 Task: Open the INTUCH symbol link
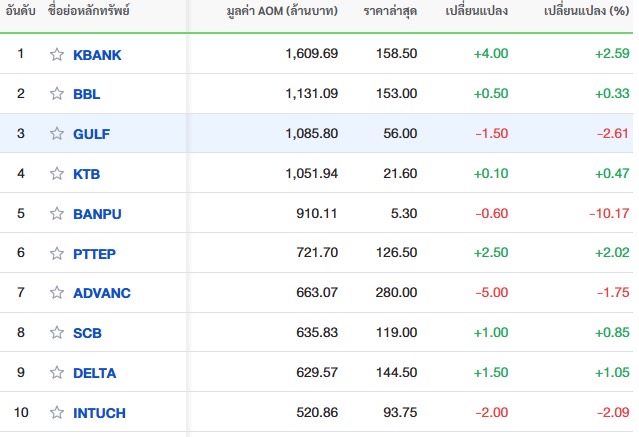[x=99, y=413]
